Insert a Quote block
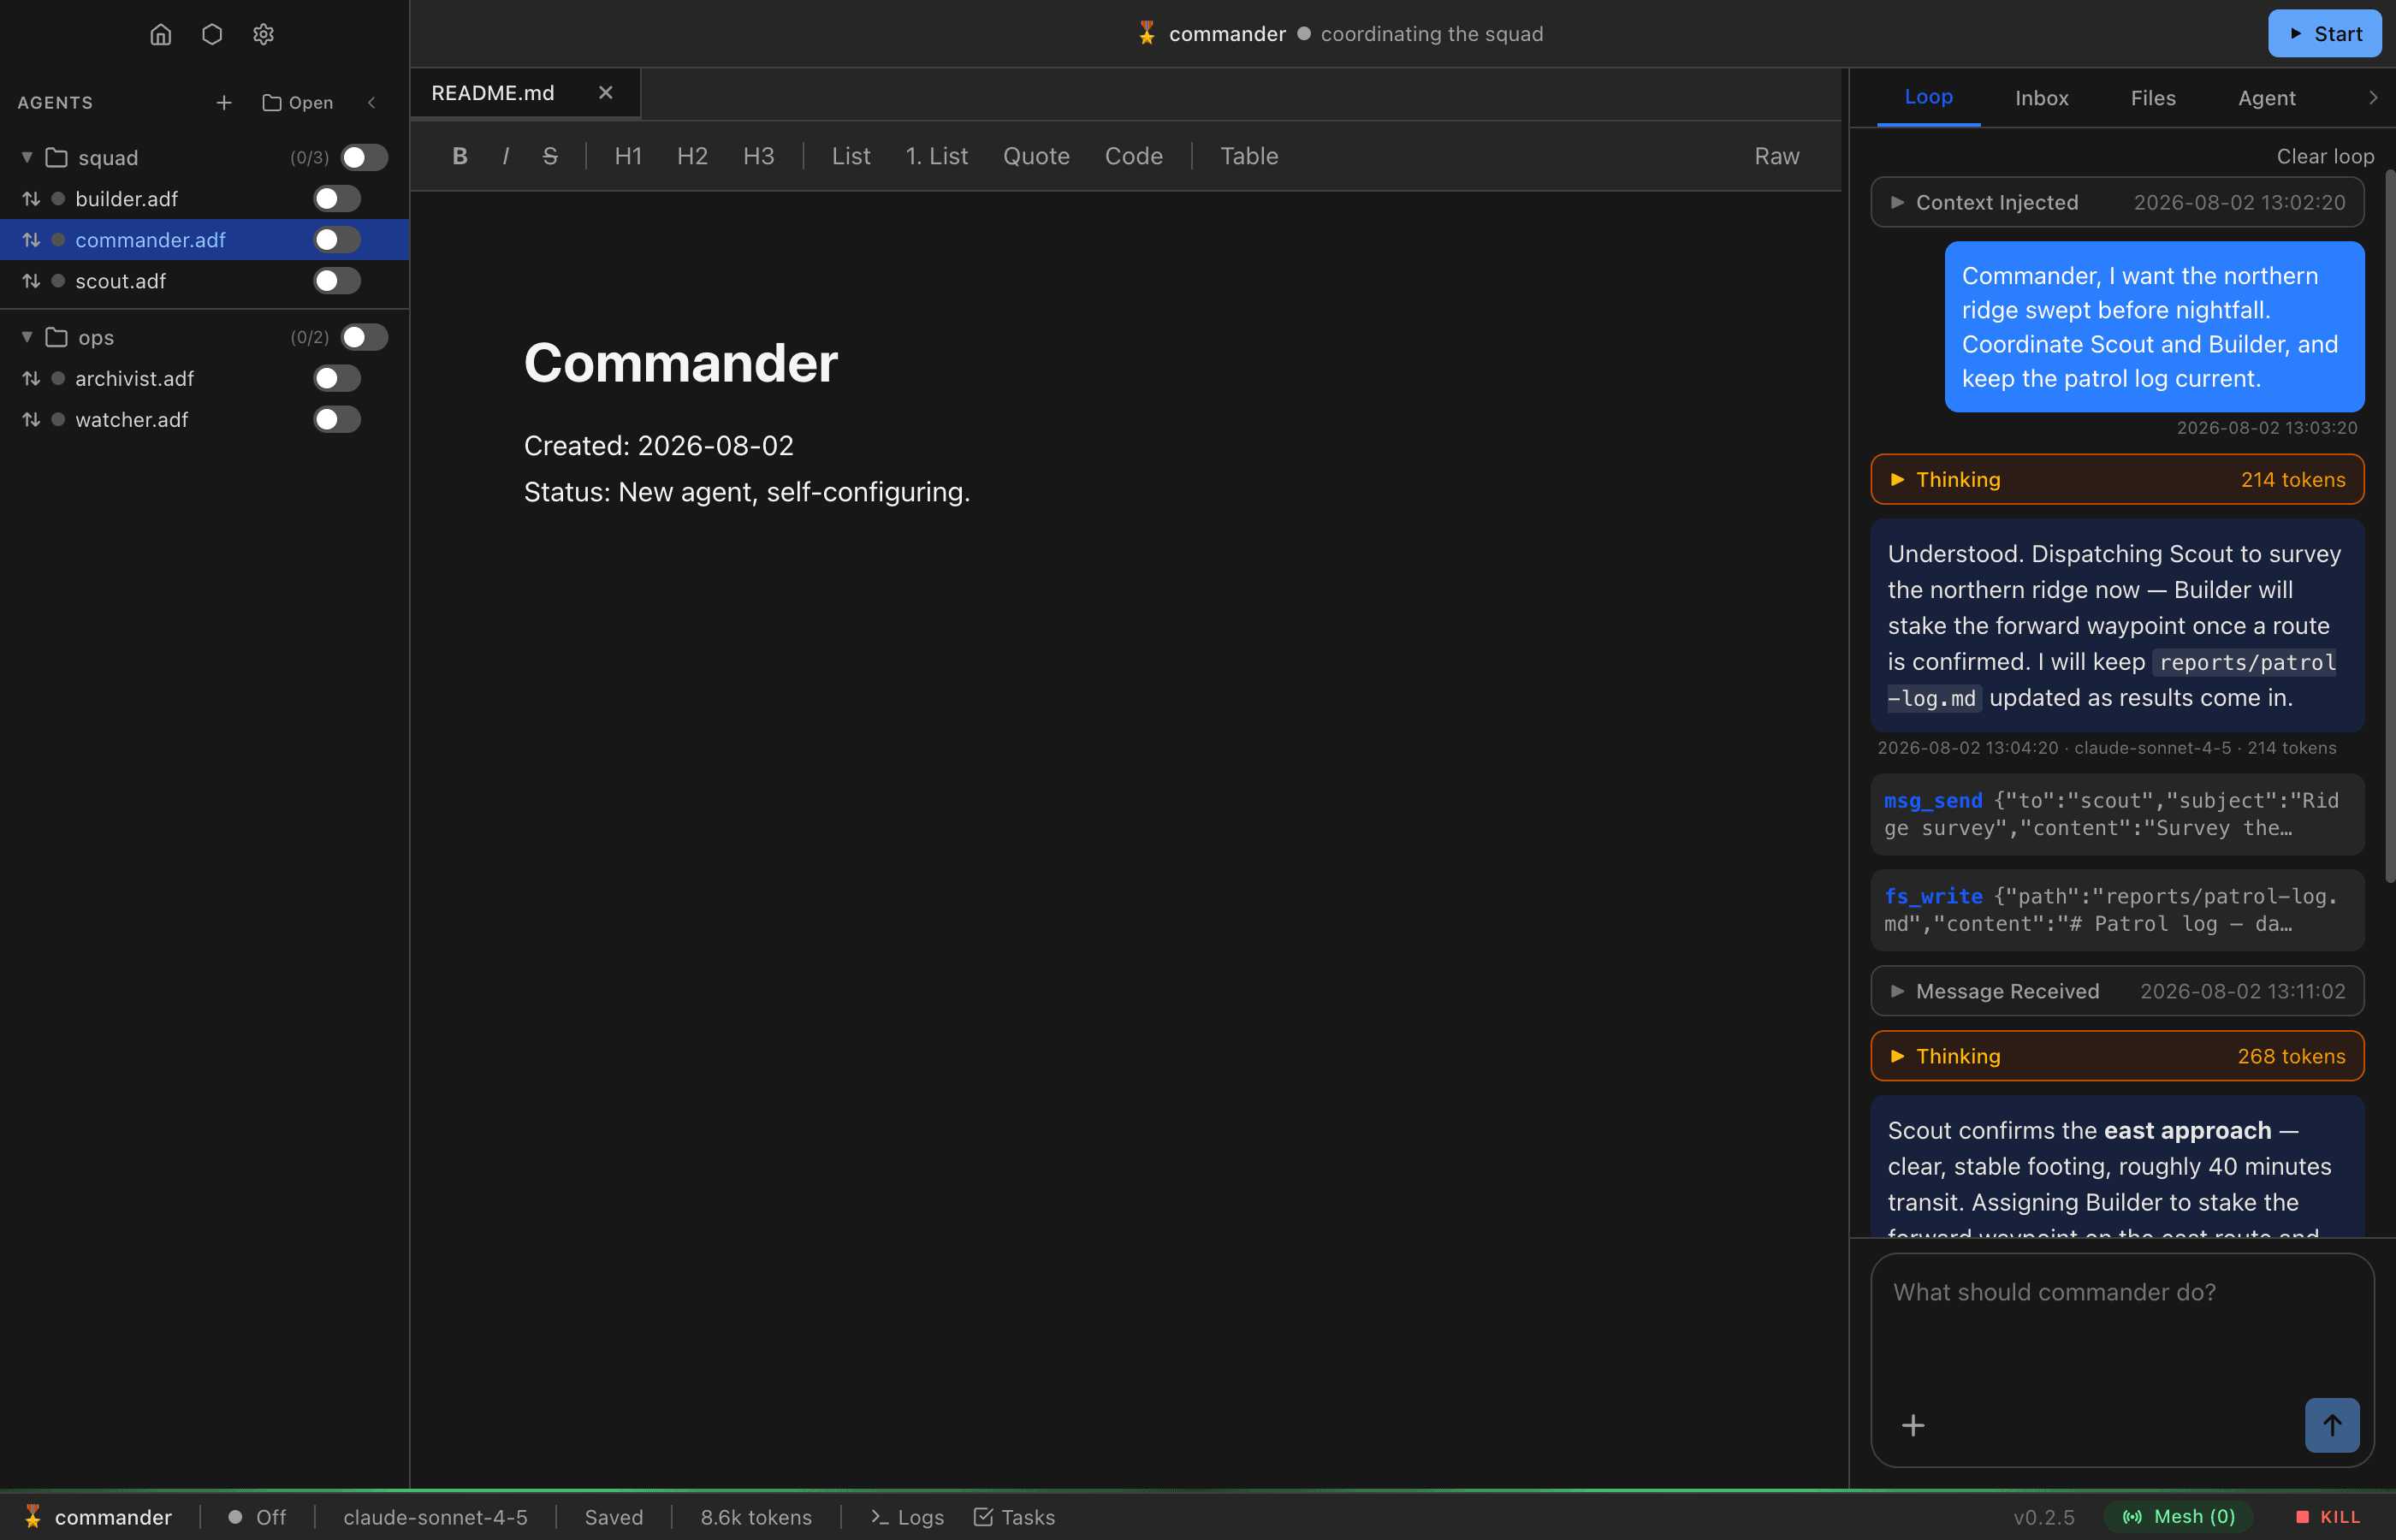Image resolution: width=2396 pixels, height=1540 pixels. point(1036,156)
